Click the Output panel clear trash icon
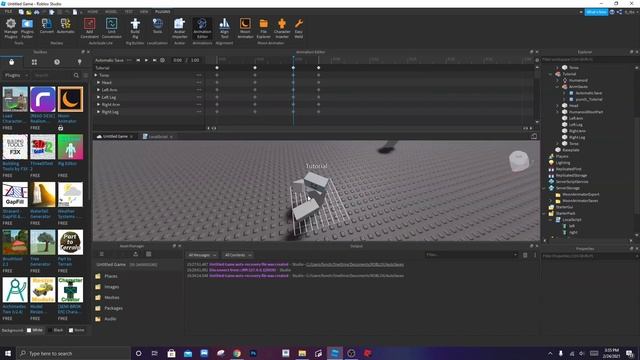This screenshot has height=360, width=640. click(x=525, y=255)
